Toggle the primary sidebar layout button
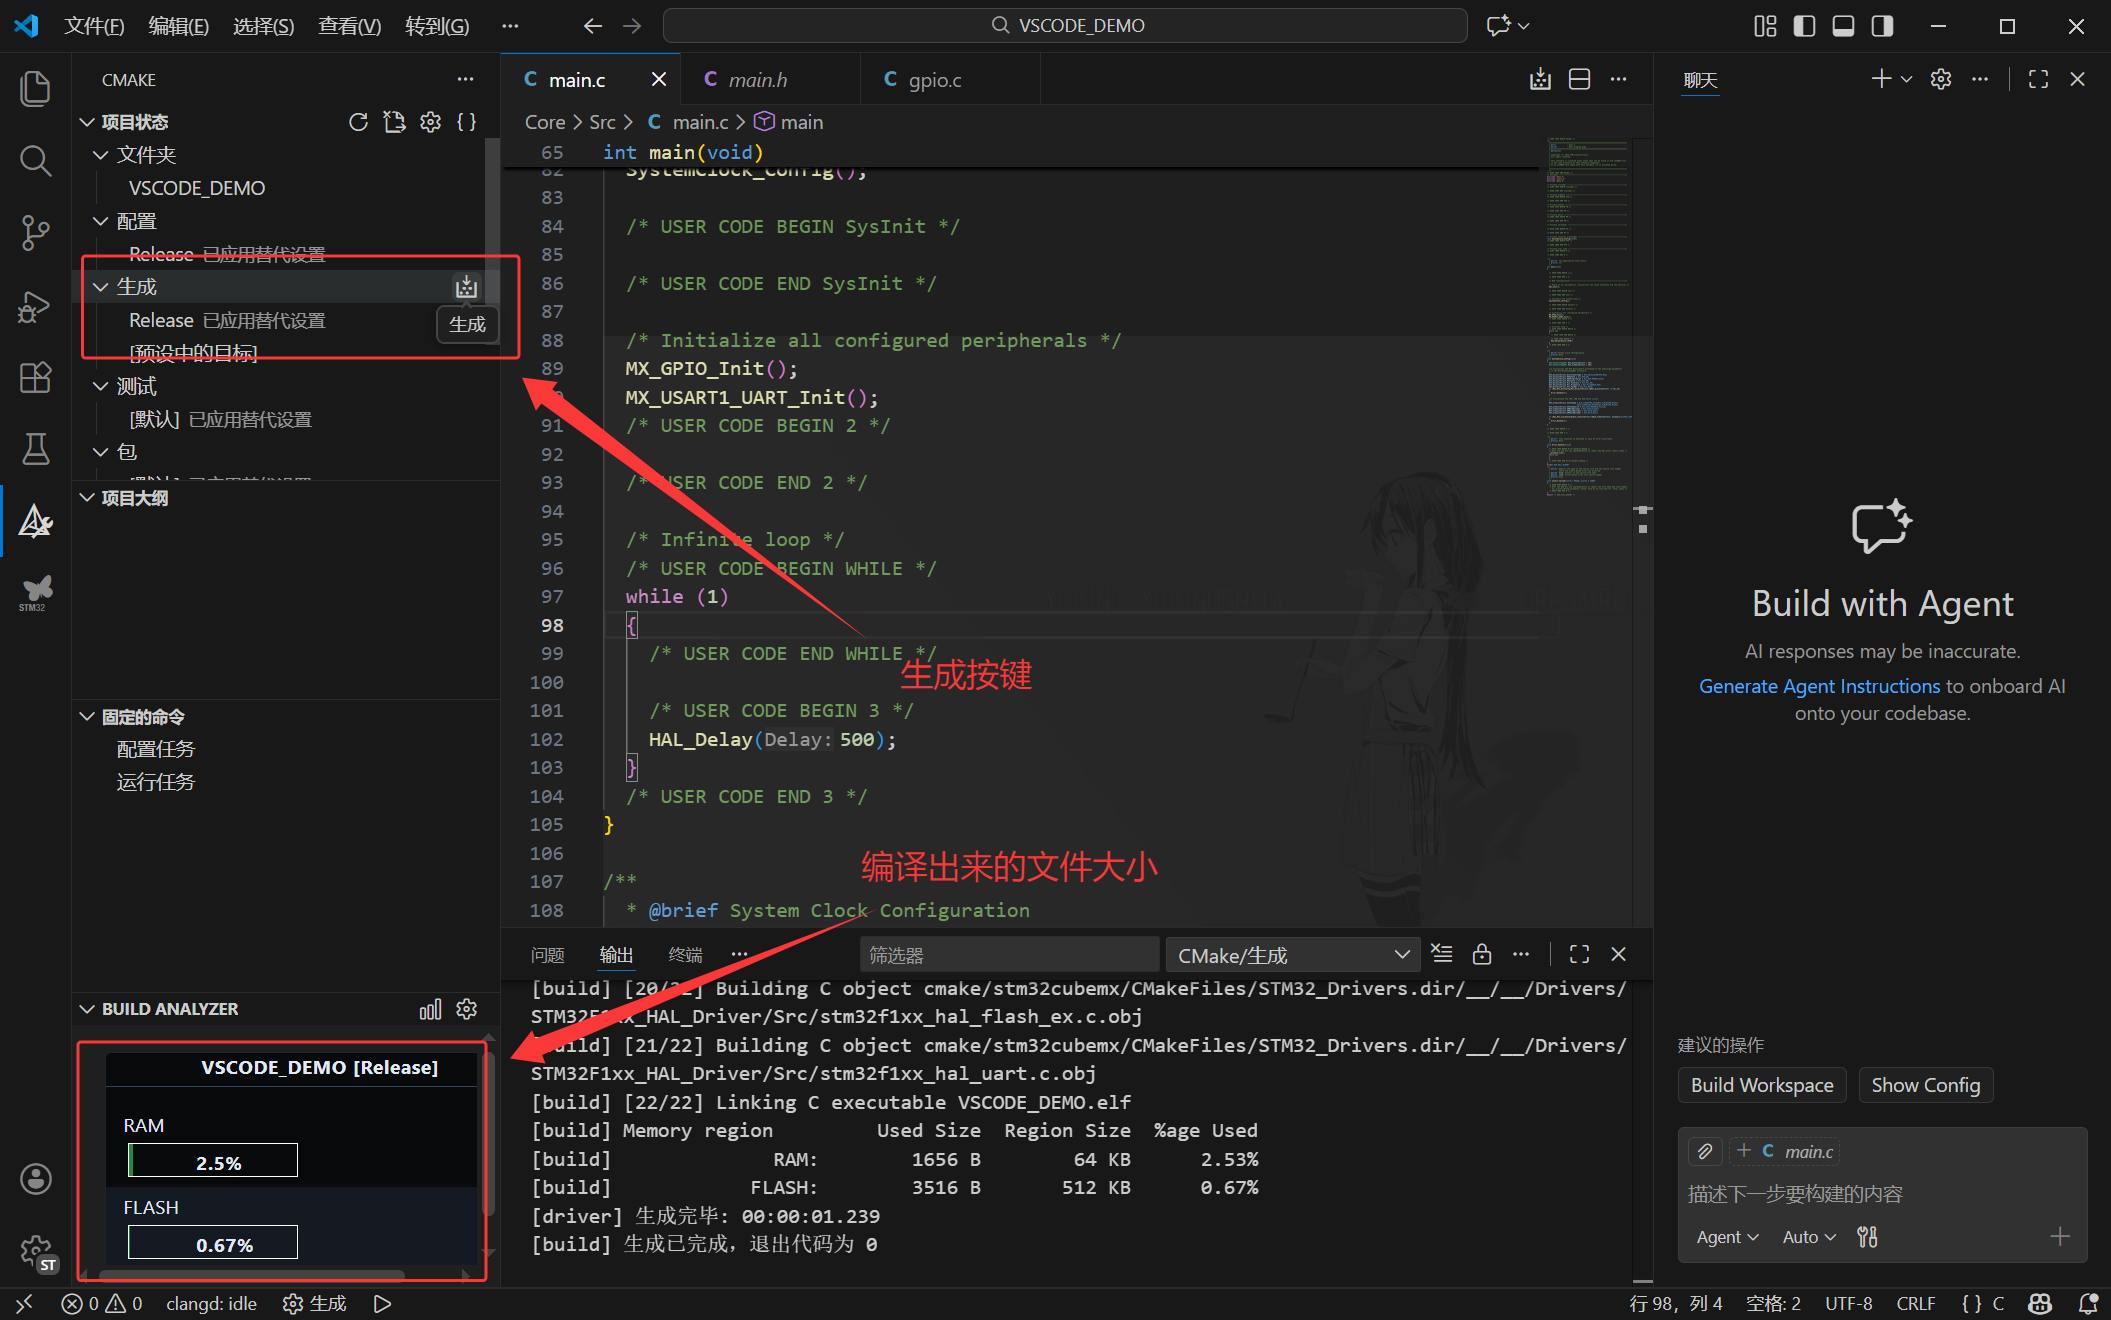2111x1320 pixels. pyautogui.click(x=1804, y=26)
